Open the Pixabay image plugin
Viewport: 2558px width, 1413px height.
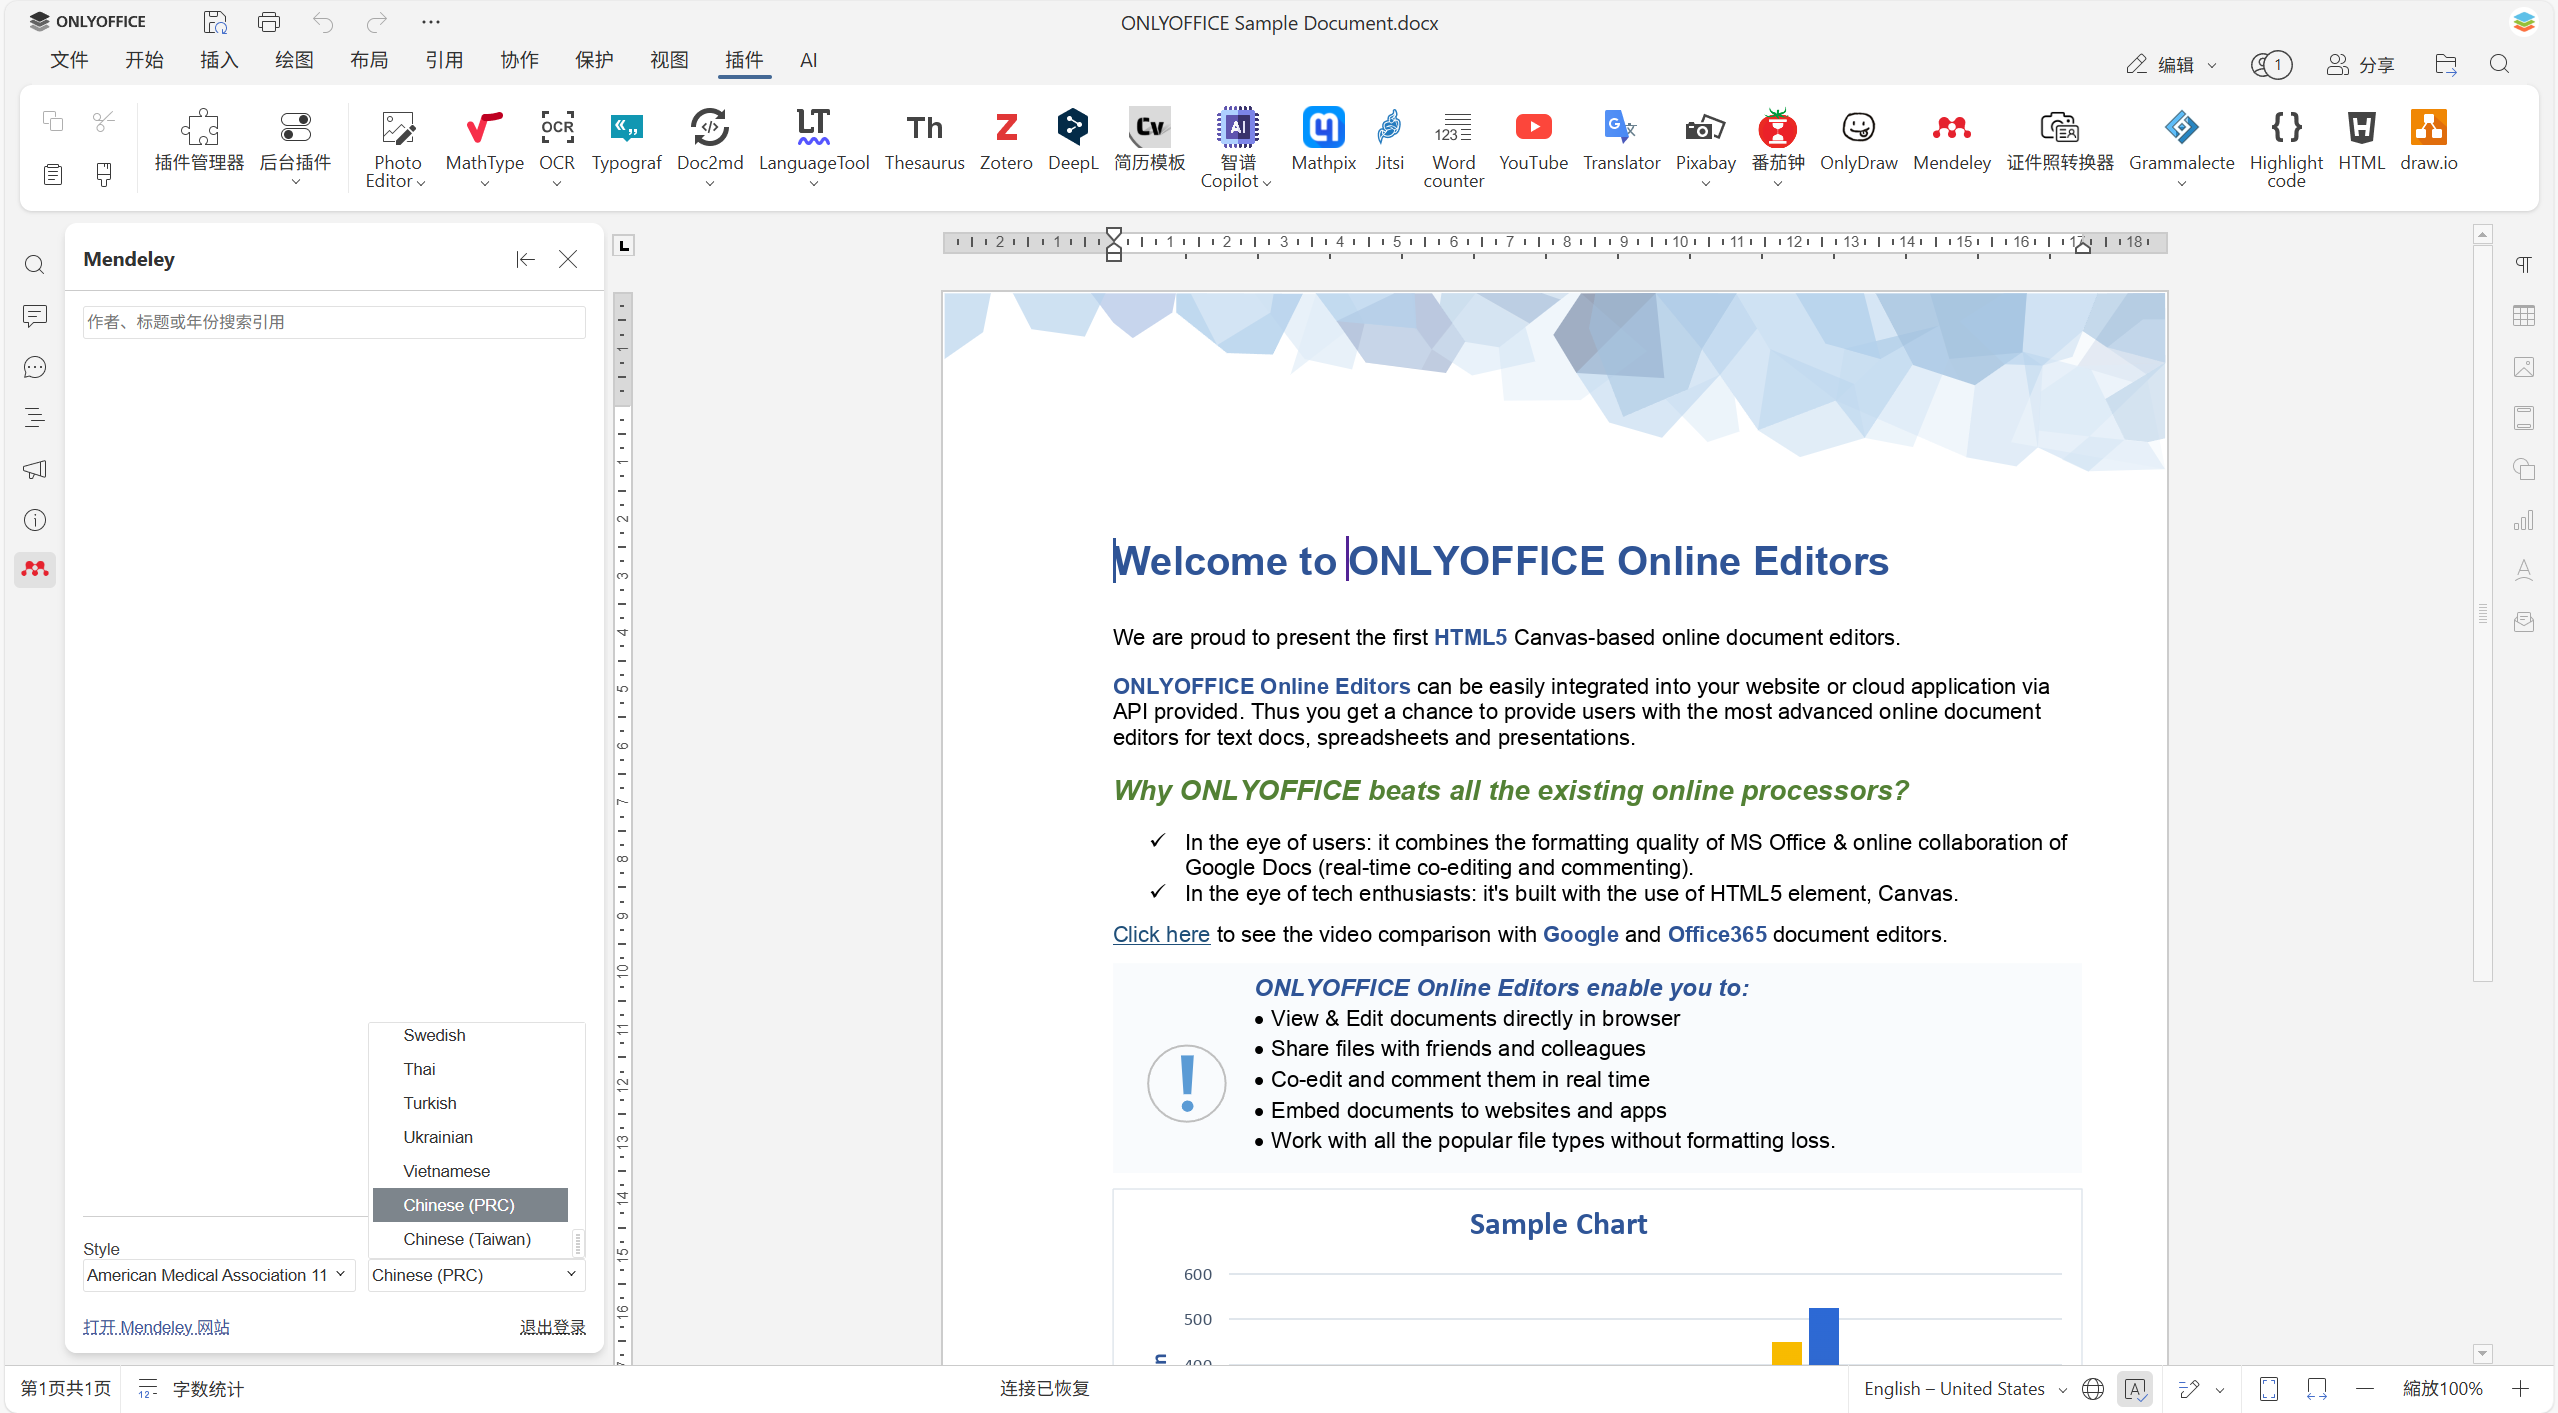coord(1705,148)
